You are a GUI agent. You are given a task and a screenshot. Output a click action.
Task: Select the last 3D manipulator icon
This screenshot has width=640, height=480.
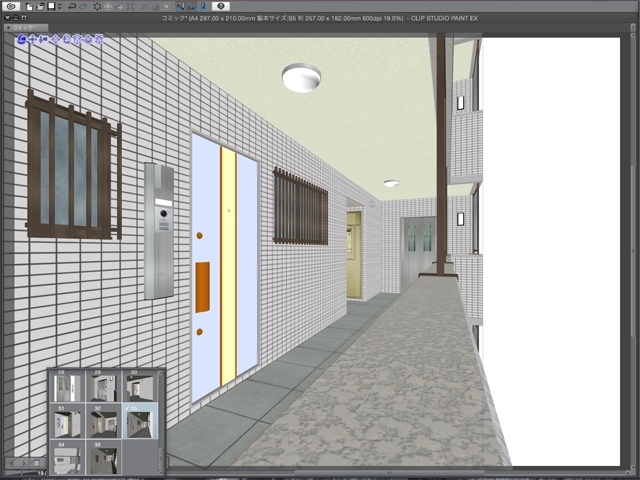[x=98, y=39]
